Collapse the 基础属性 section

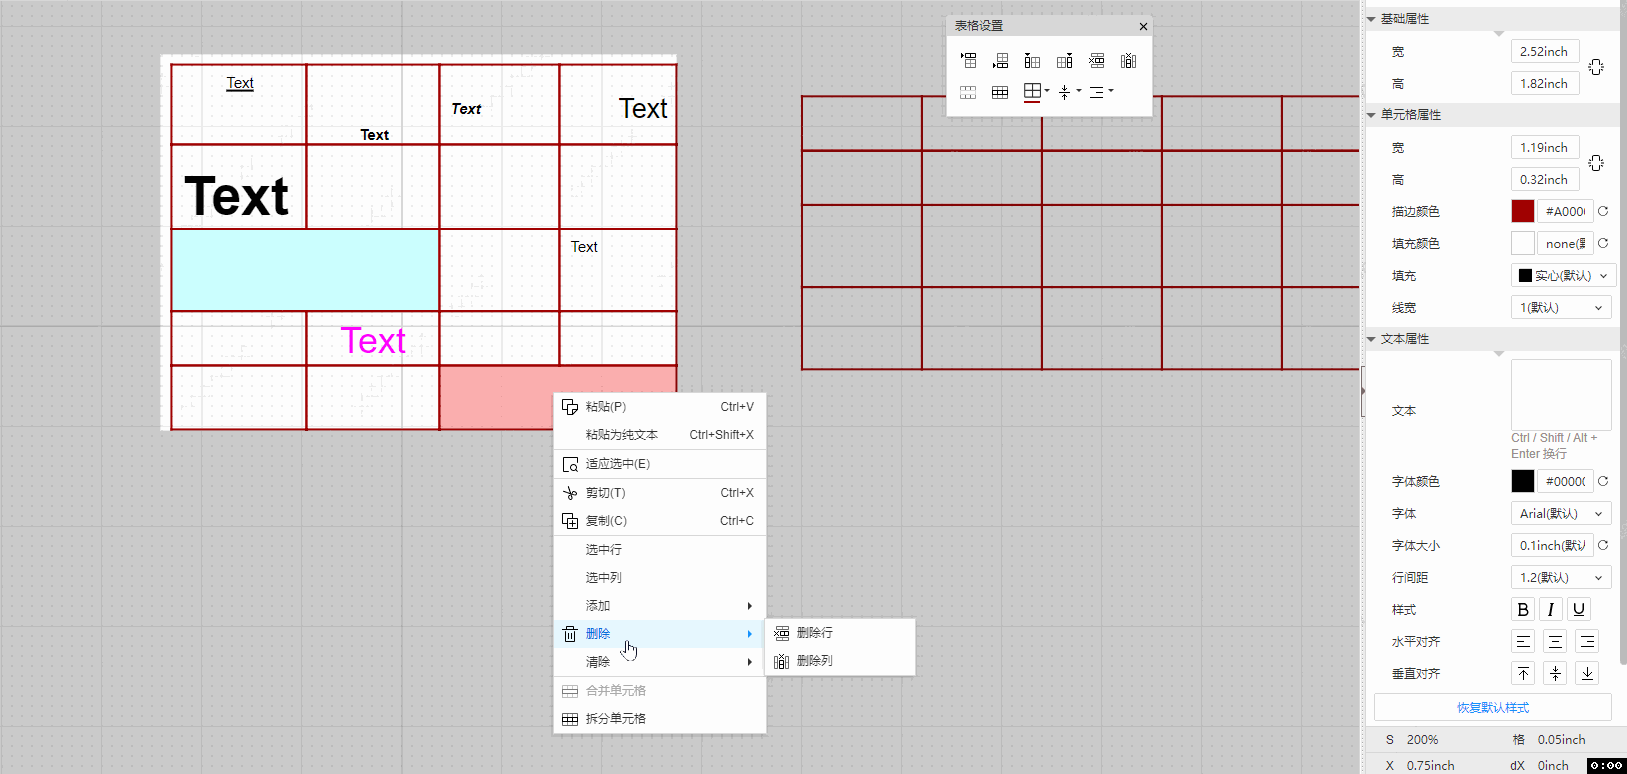(1371, 19)
